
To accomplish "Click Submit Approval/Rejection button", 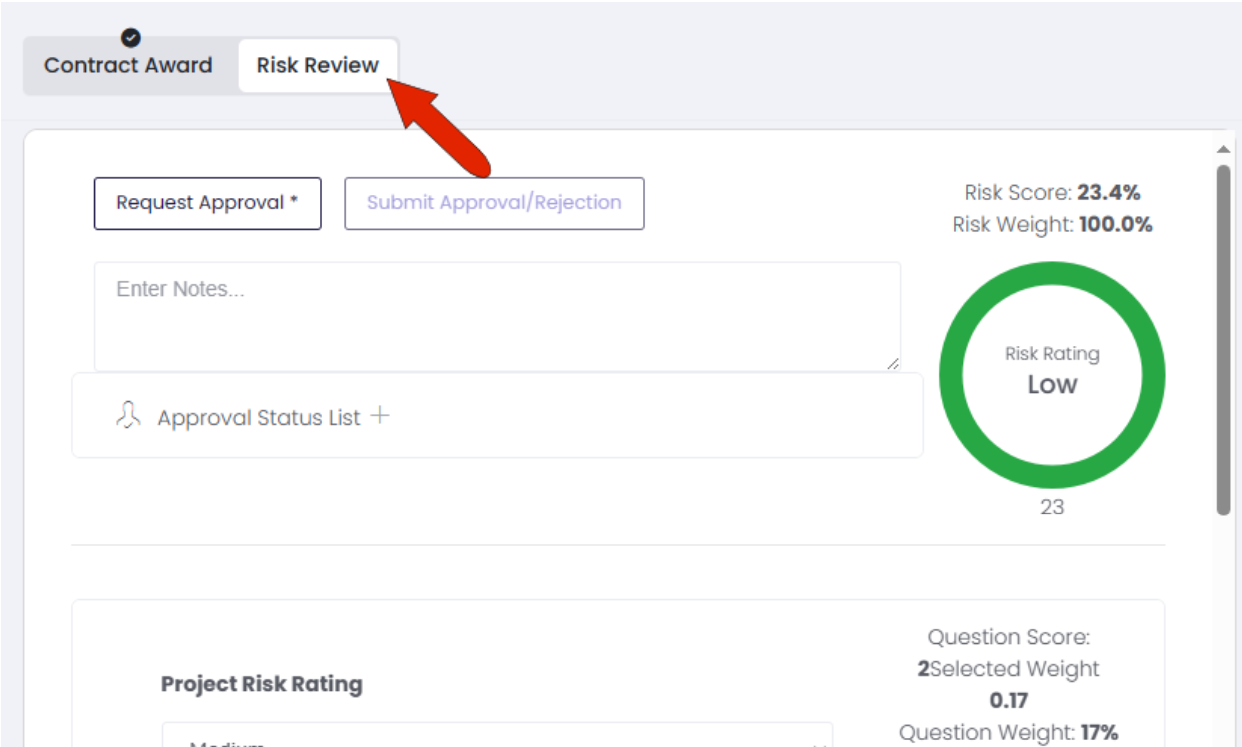I will [x=494, y=203].
